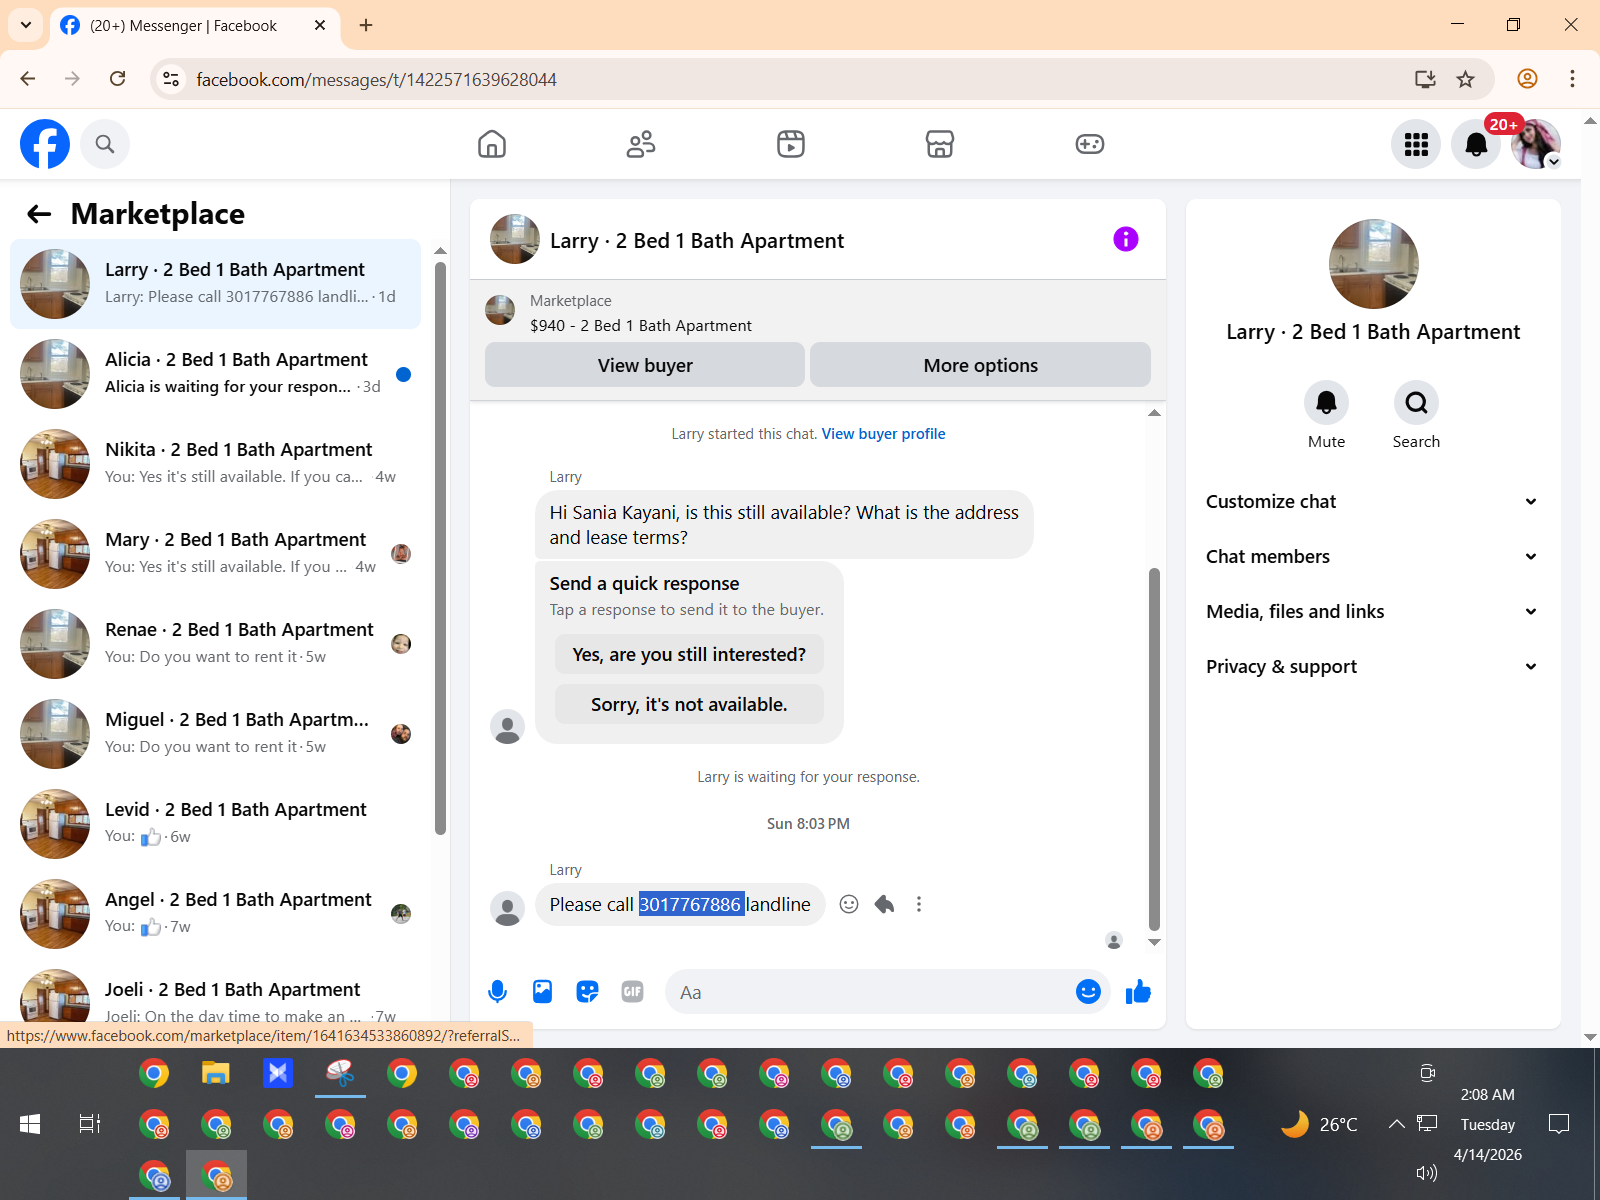Image resolution: width=1600 pixels, height=1200 pixels.
Task: Show hidden system tray icons
Action: 1396,1124
